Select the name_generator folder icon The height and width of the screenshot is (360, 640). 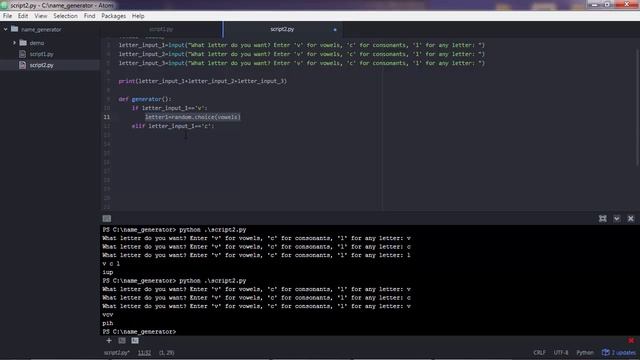[x=15, y=29]
